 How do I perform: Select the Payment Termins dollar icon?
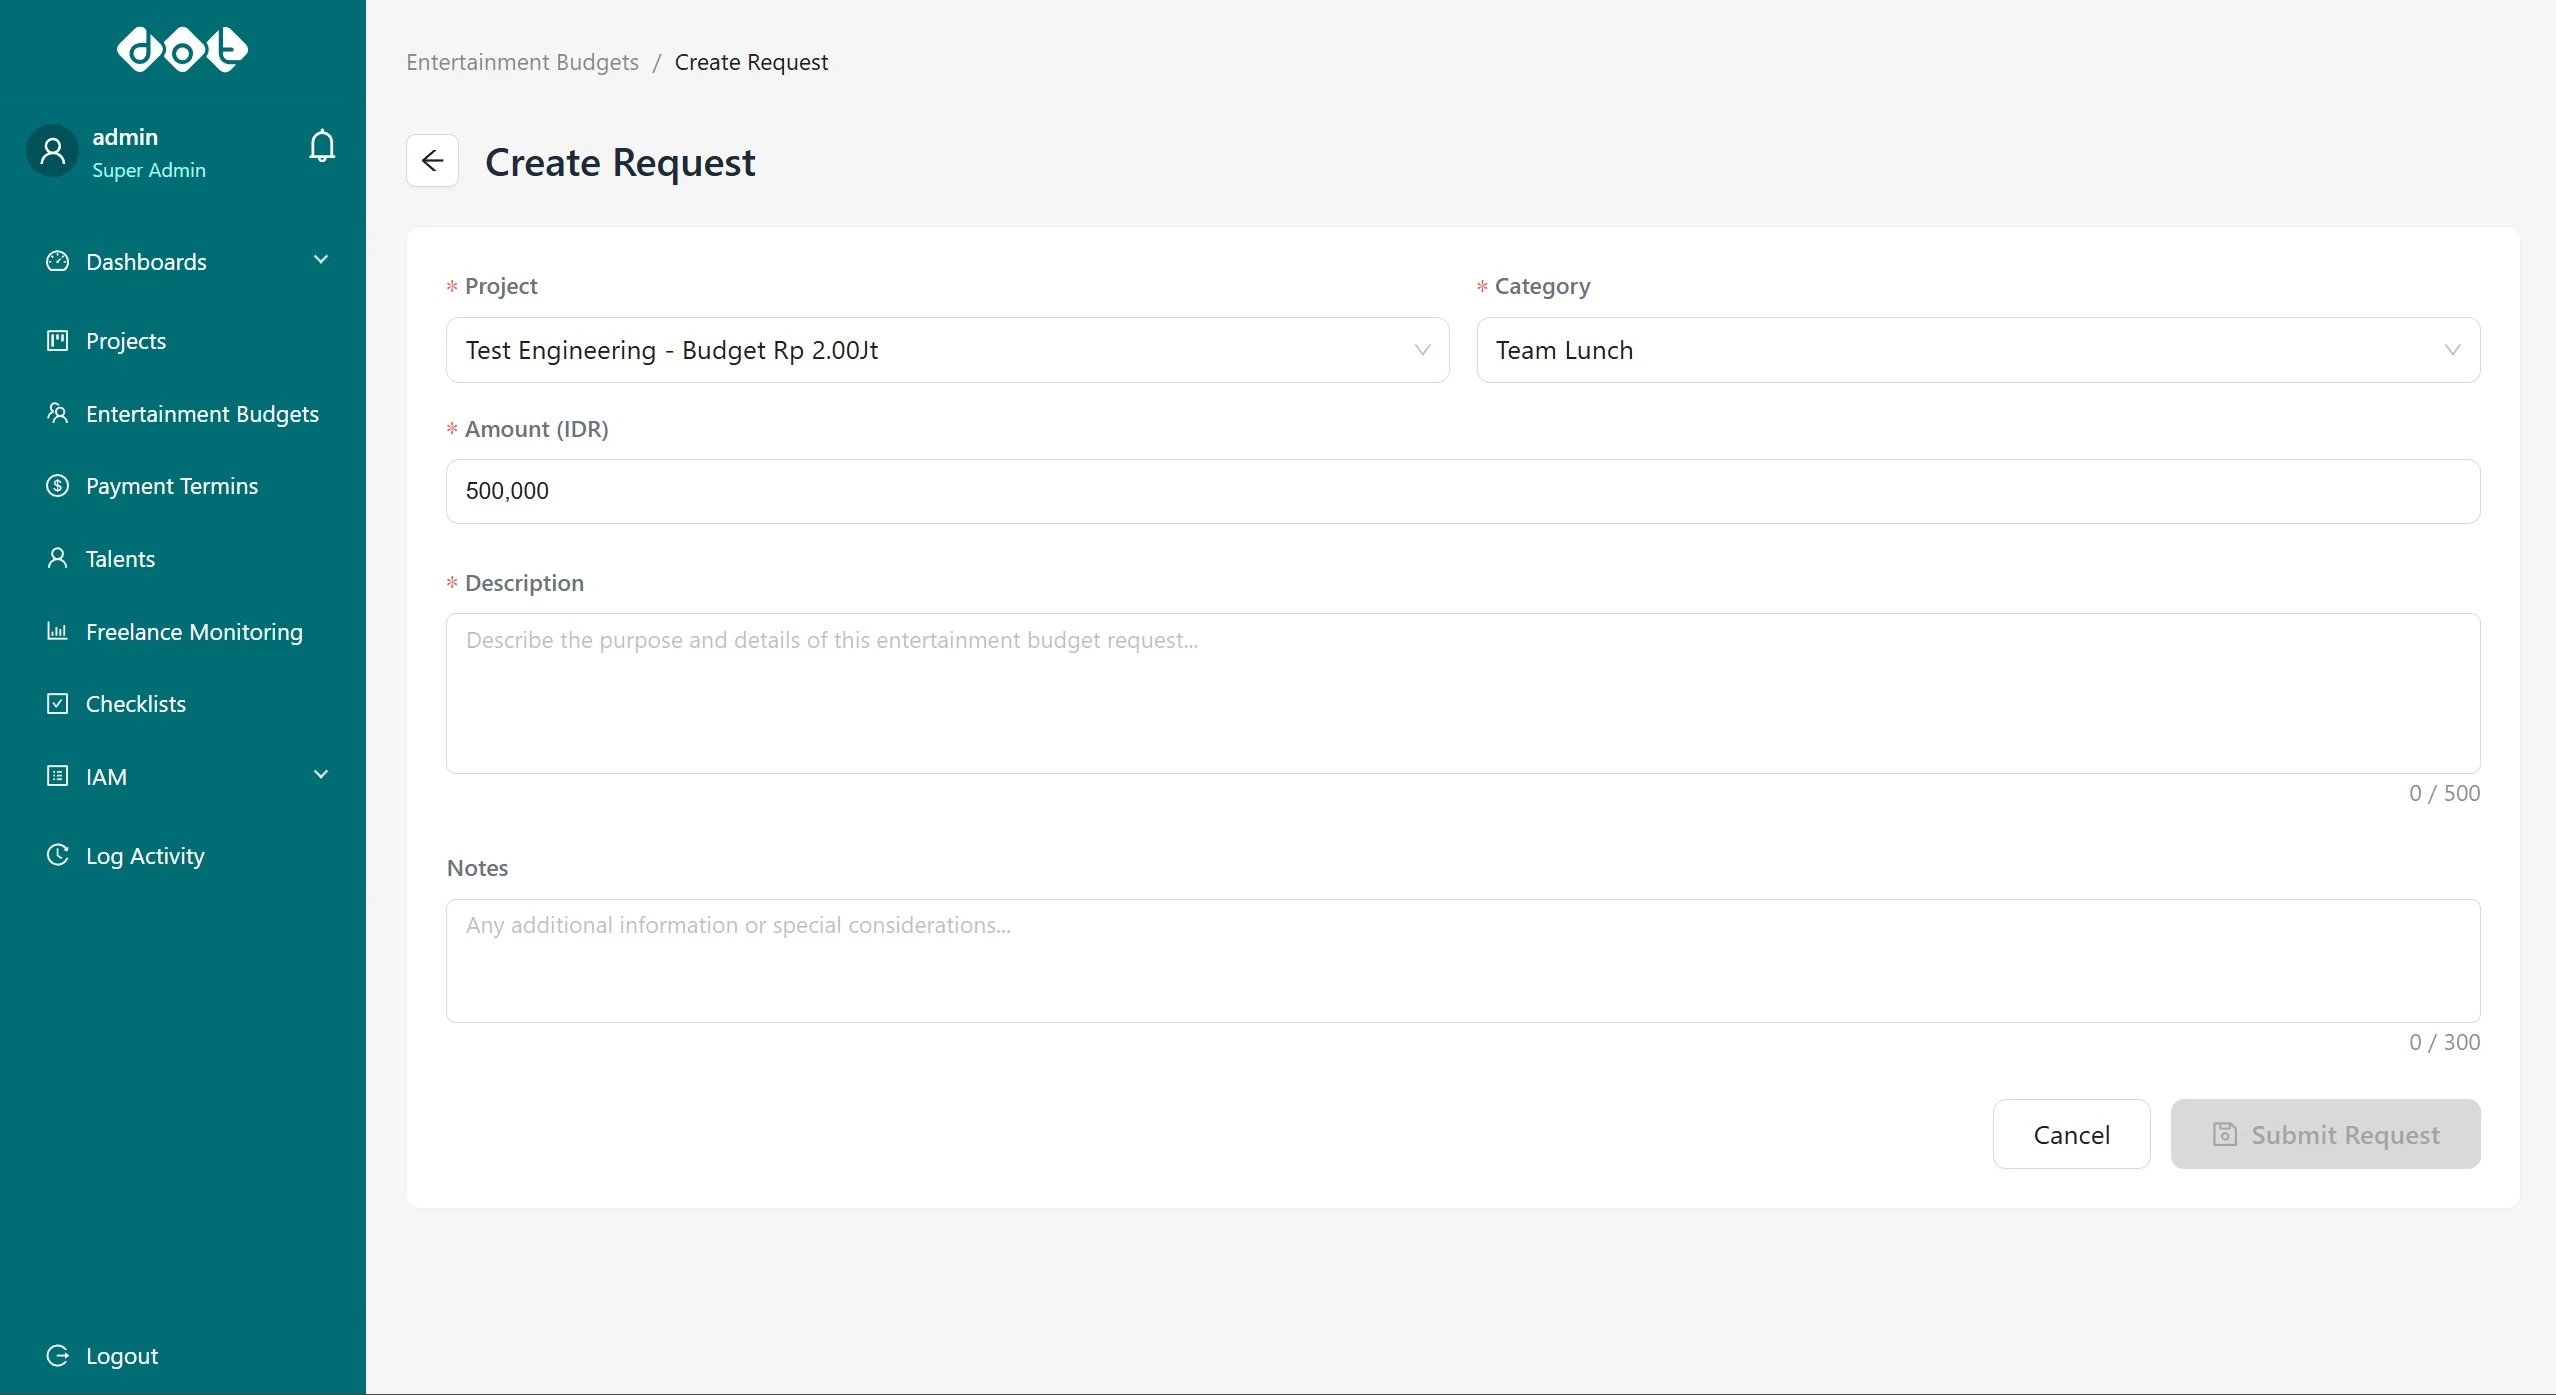pos(57,486)
